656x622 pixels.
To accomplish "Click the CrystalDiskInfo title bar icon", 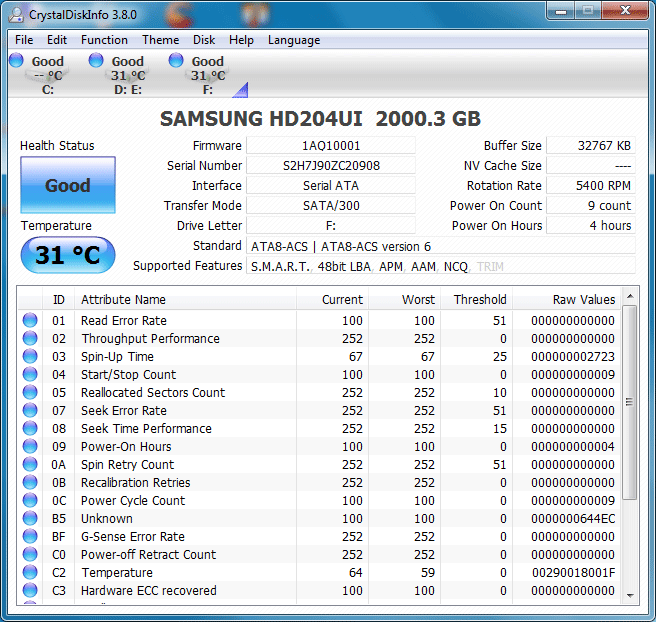I will tap(16, 15).
